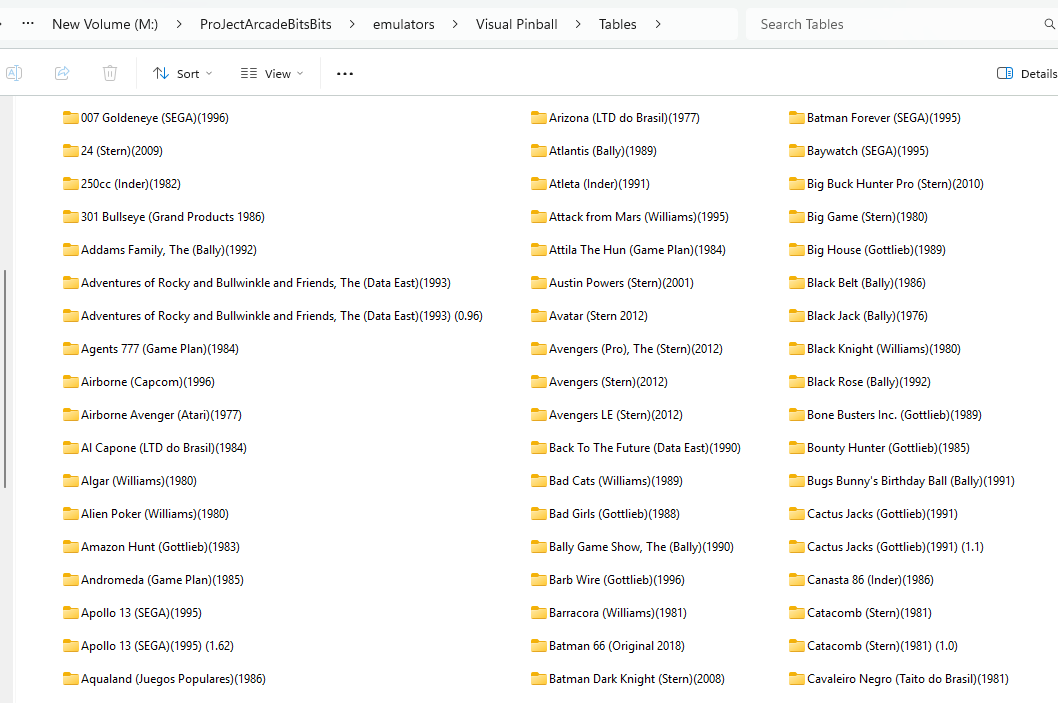Expand chevron after New Volume (M:)
This screenshot has width=1058, height=703.
[179, 24]
